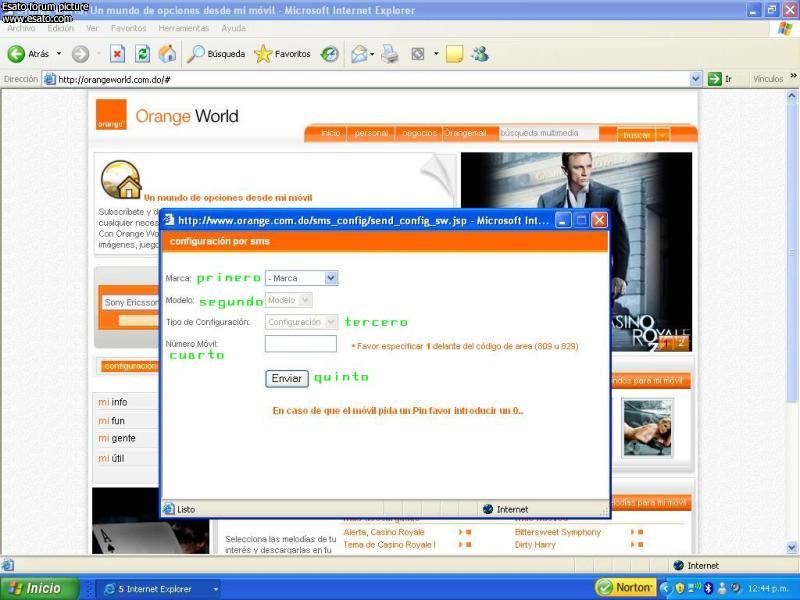This screenshot has width=800, height=600.
Task: Open the Herramientas menu
Action: 184,29
